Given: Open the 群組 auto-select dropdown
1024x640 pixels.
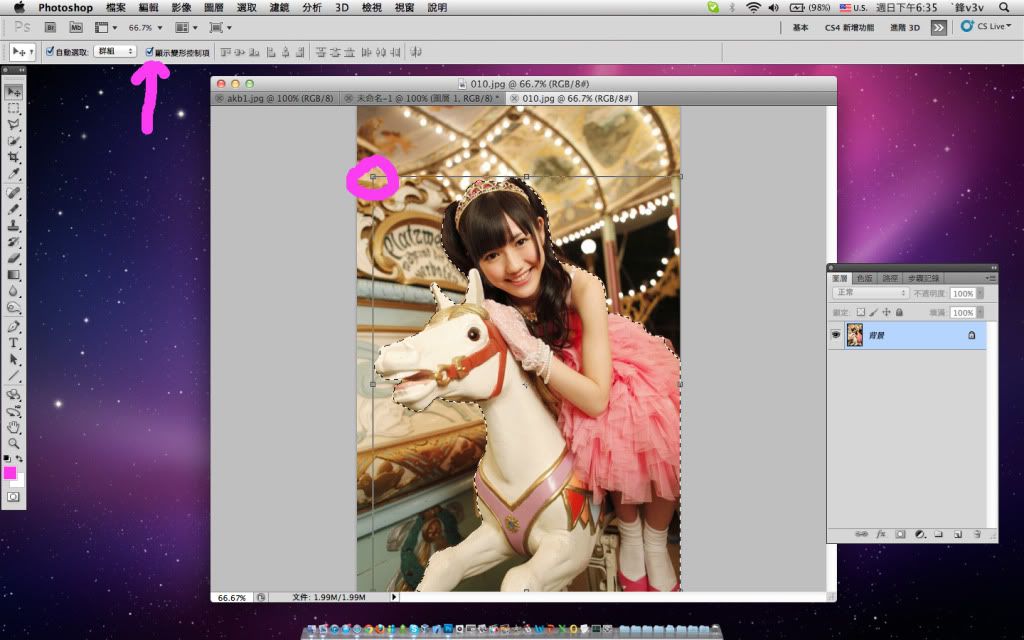Looking at the screenshot, I should (x=114, y=51).
